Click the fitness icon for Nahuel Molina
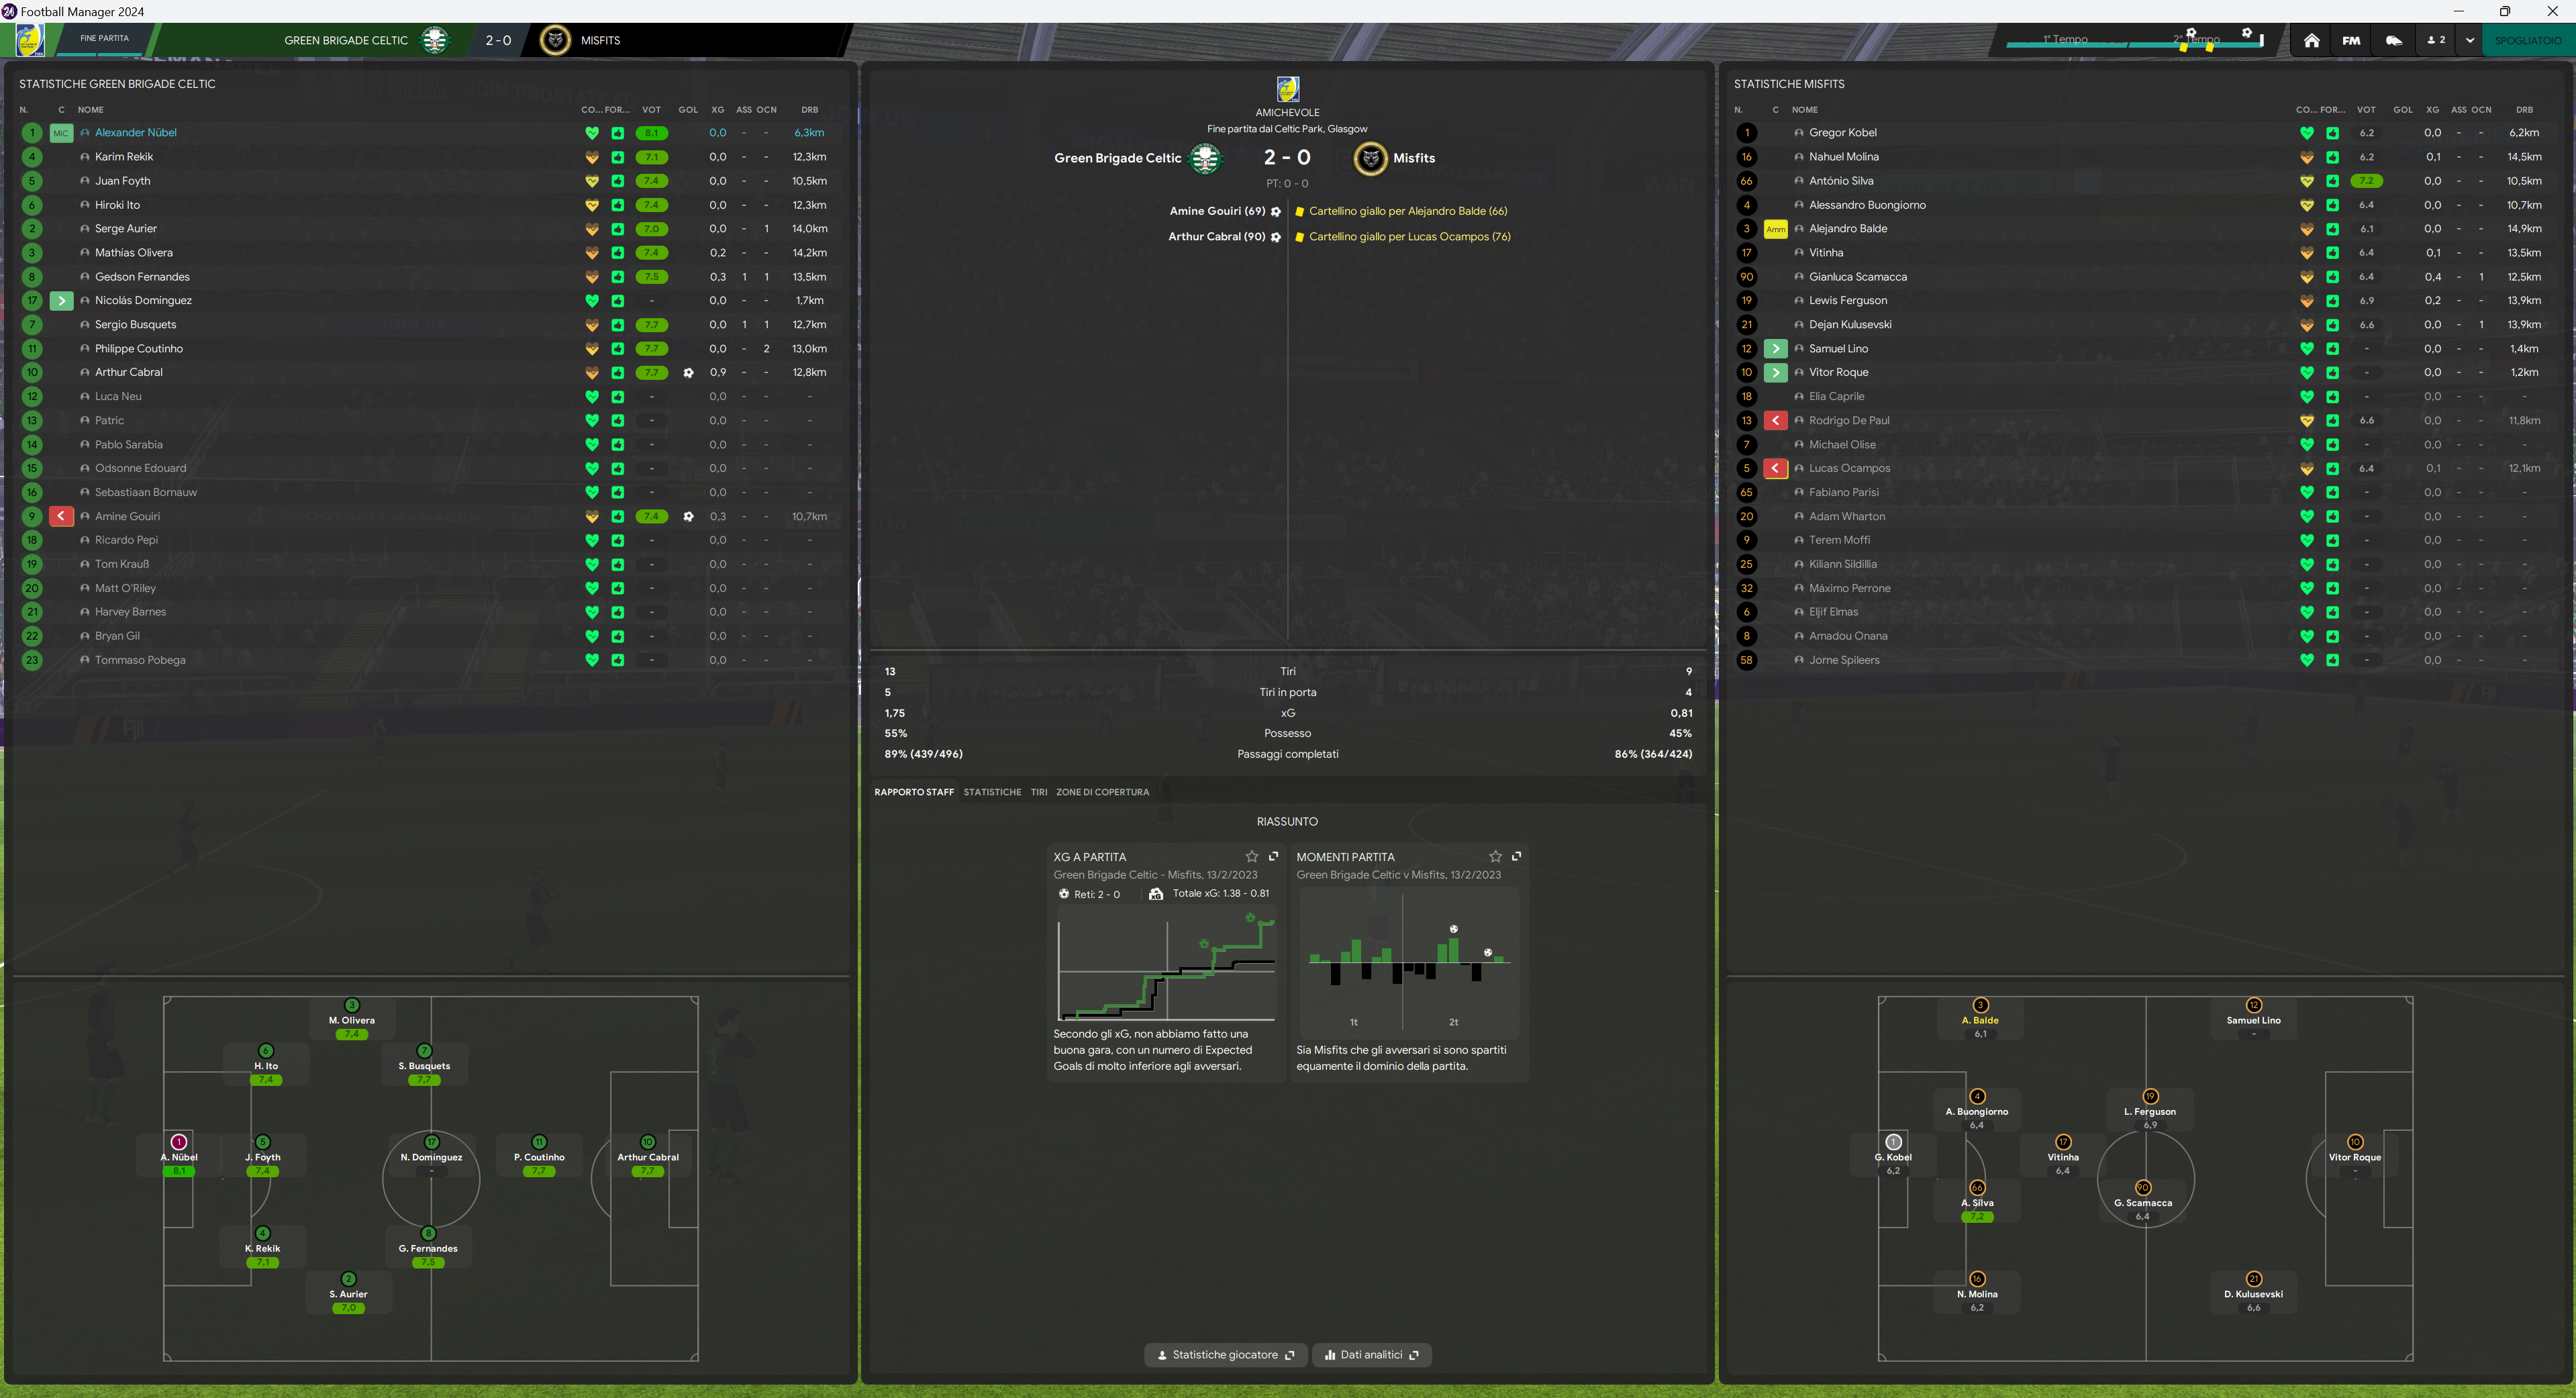The image size is (2576, 1398). pyautogui.click(x=2332, y=157)
